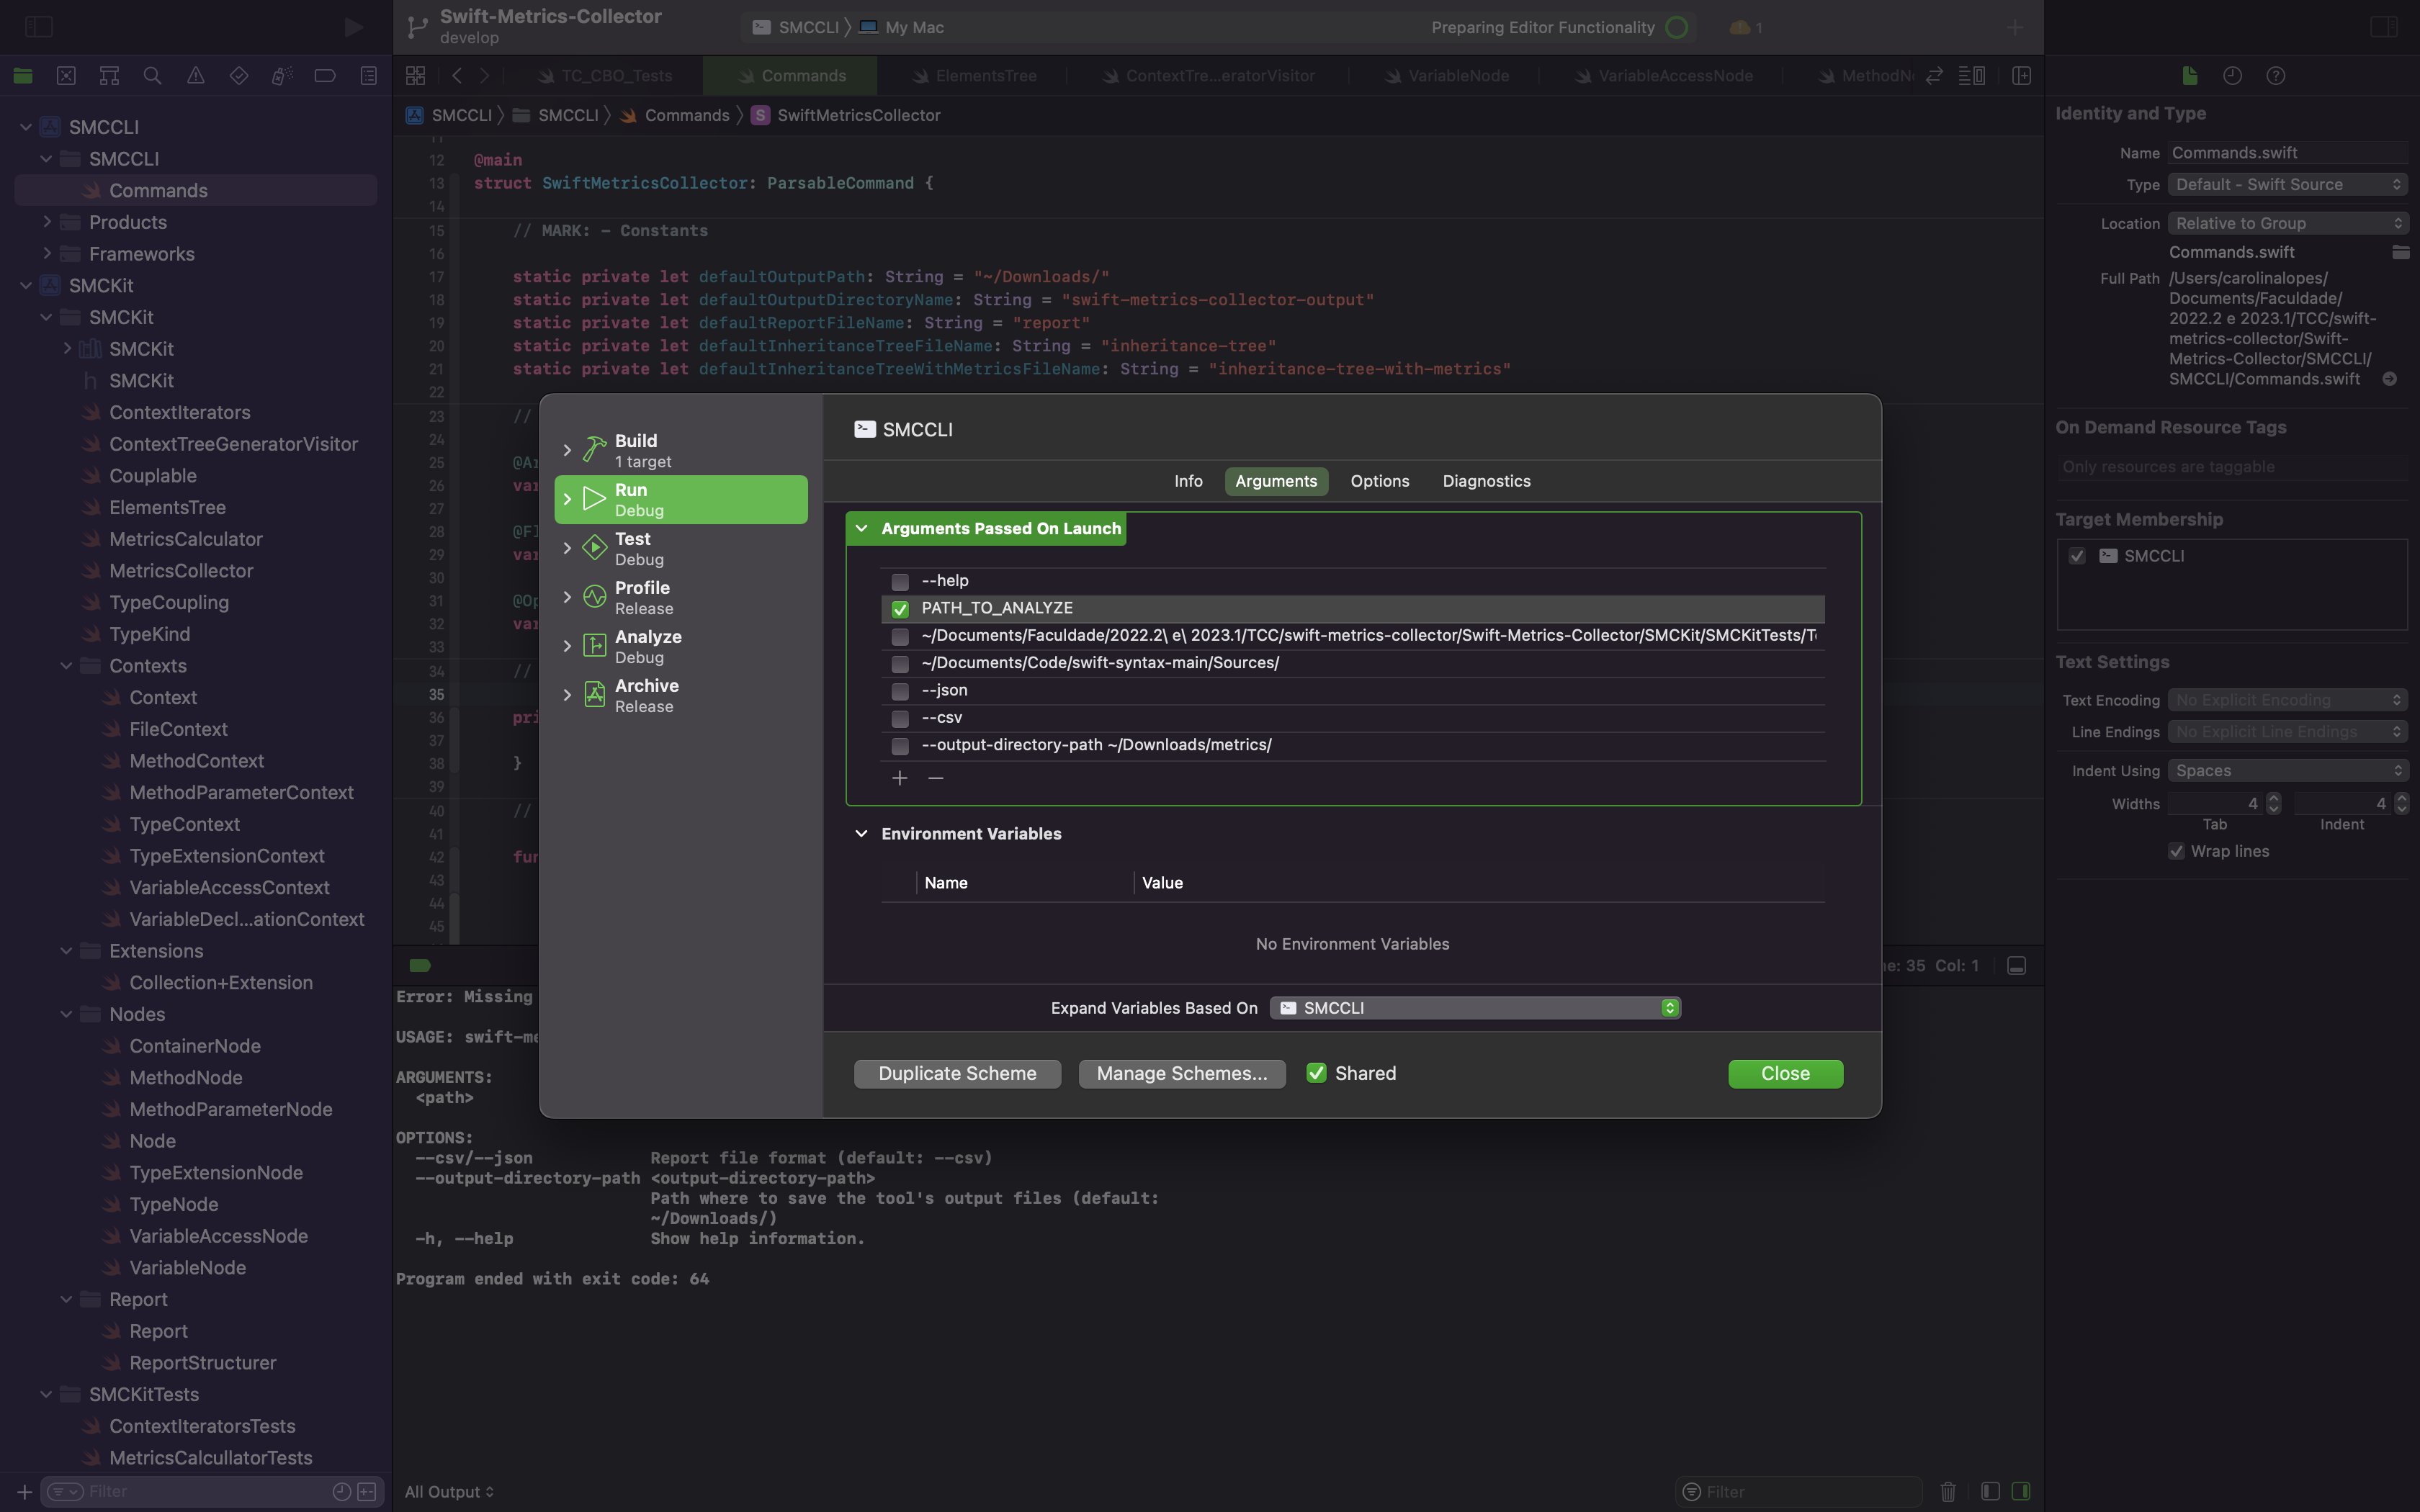Click the plus button to add argument
This screenshot has height=1512, width=2420.
899,778
